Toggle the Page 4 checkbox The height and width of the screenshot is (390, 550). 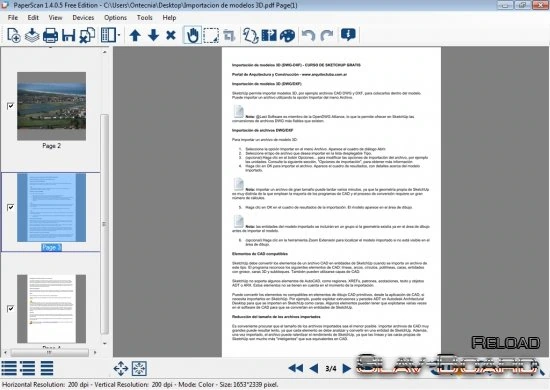tap(11, 308)
